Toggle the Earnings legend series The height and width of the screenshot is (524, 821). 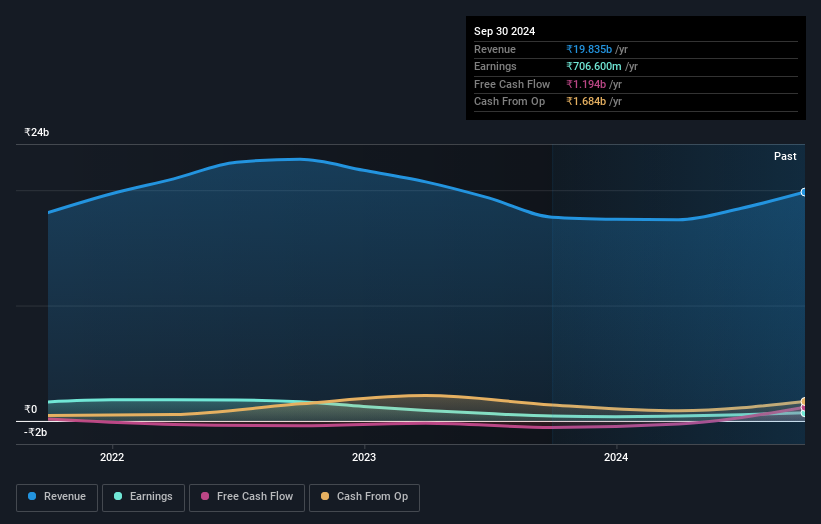(x=143, y=497)
